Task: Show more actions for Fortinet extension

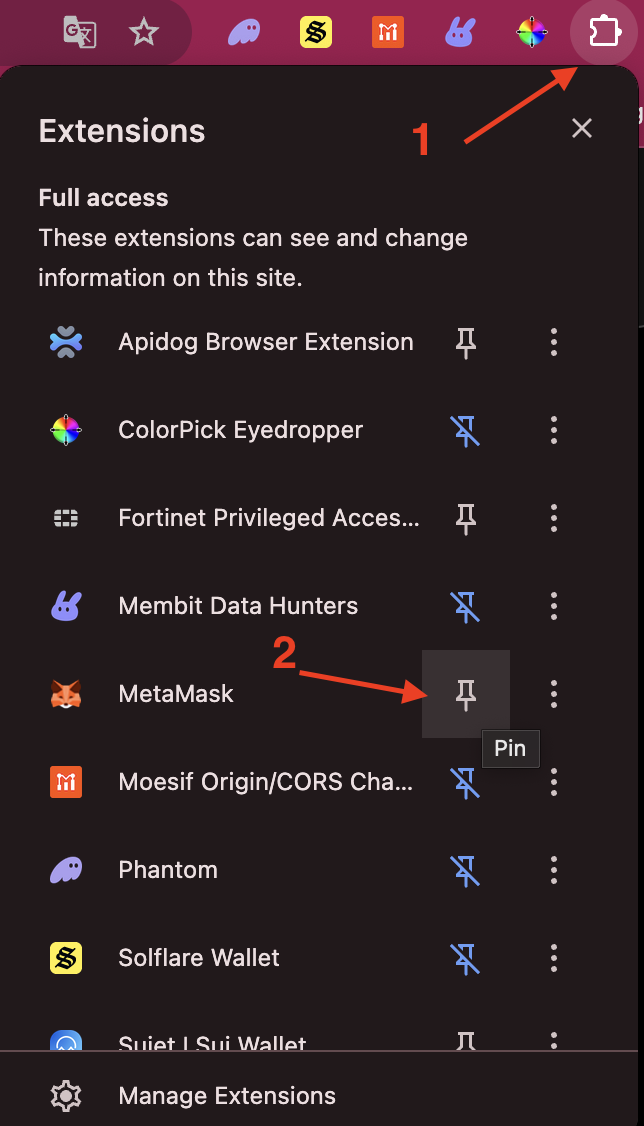Action: pyautogui.click(x=554, y=518)
